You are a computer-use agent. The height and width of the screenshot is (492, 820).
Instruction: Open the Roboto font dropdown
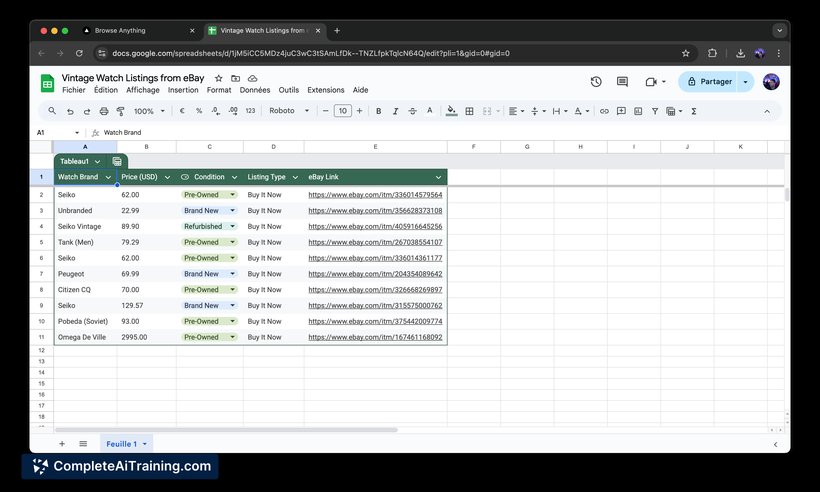[289, 111]
